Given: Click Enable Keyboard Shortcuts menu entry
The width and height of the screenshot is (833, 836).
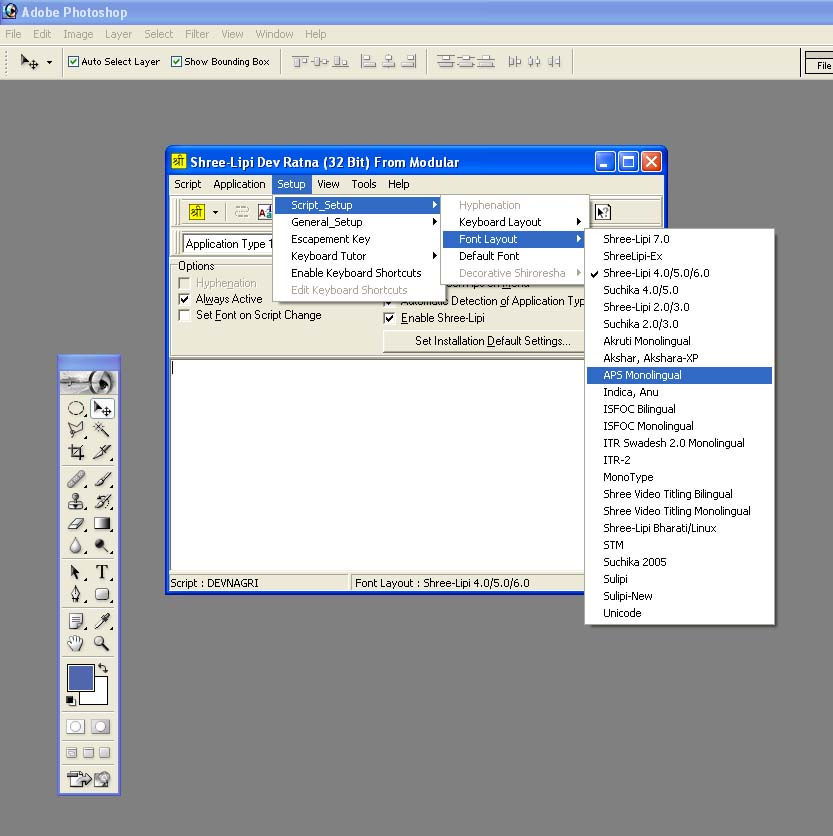Looking at the screenshot, I should [357, 274].
